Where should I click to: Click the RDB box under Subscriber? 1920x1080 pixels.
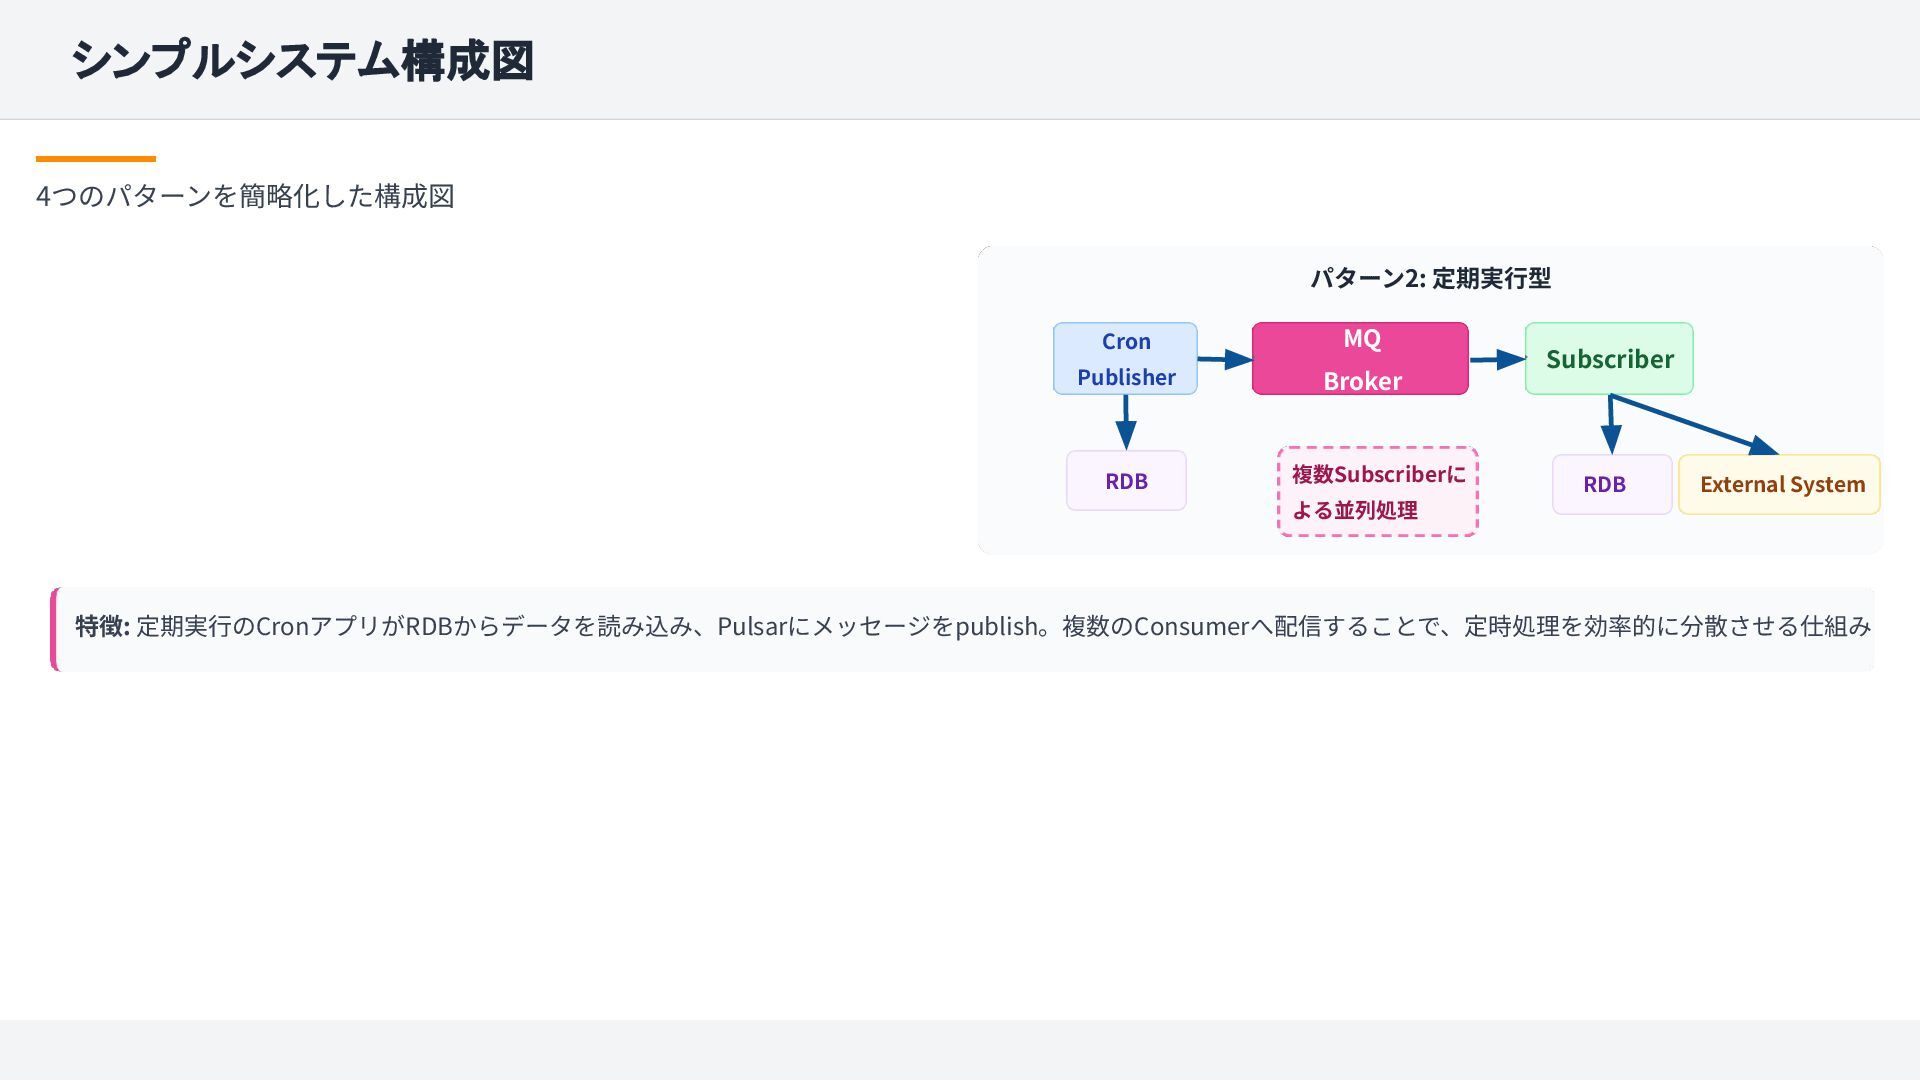[x=1611, y=485]
